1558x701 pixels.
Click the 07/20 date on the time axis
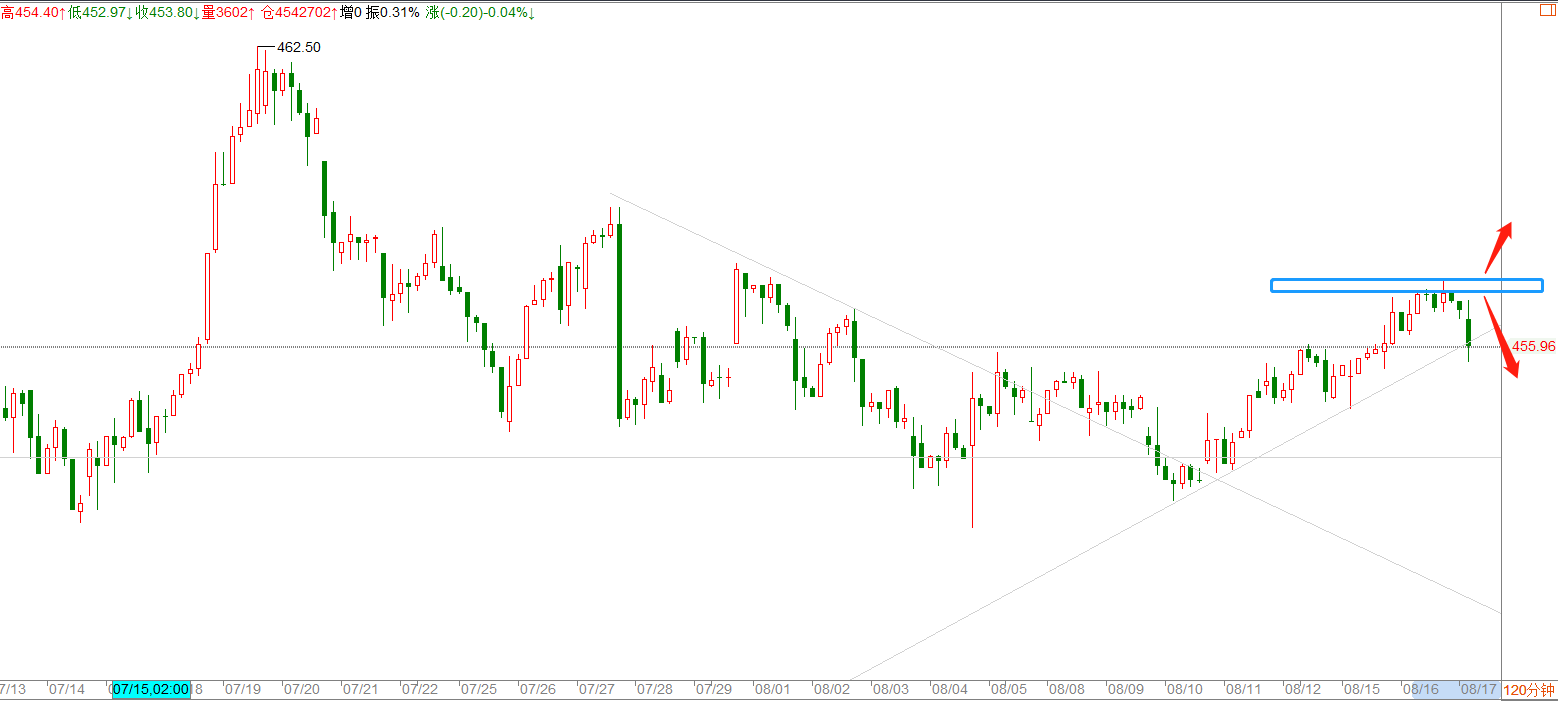point(302,690)
